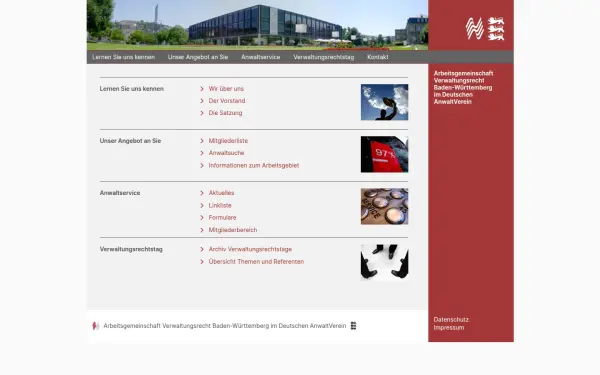Click the sky and hat thumbnail image
Viewport: 600px width, 375px height.
point(384,102)
